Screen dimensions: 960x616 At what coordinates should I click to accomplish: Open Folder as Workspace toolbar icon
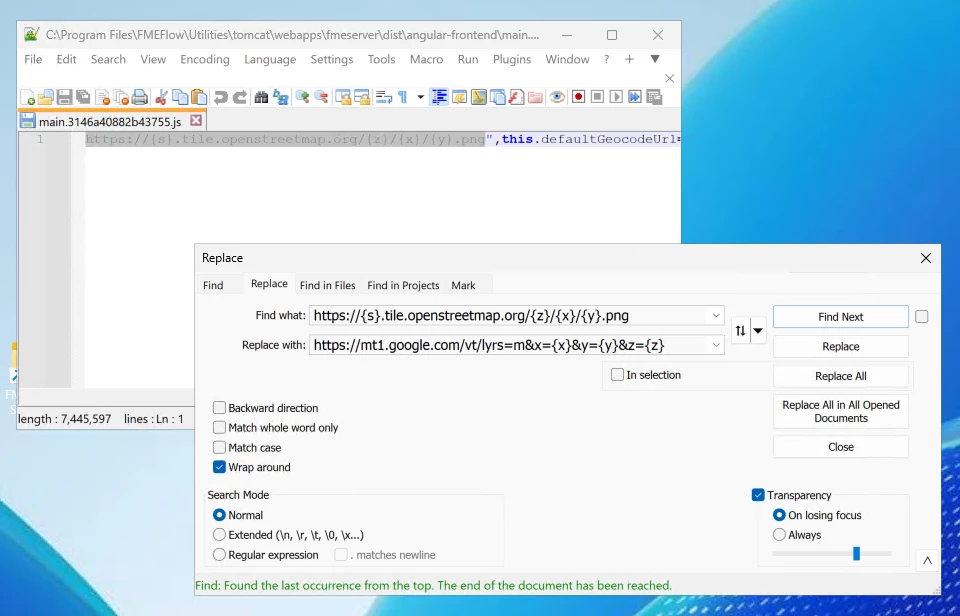click(535, 97)
